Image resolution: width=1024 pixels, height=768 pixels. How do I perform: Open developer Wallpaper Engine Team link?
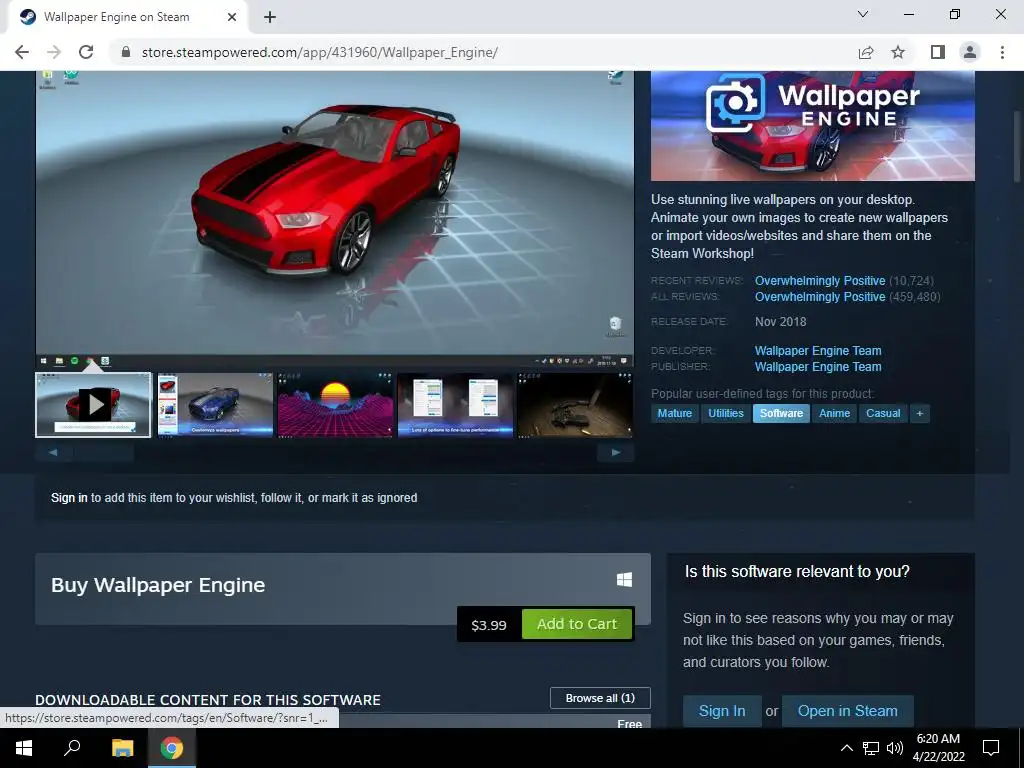tap(818, 351)
